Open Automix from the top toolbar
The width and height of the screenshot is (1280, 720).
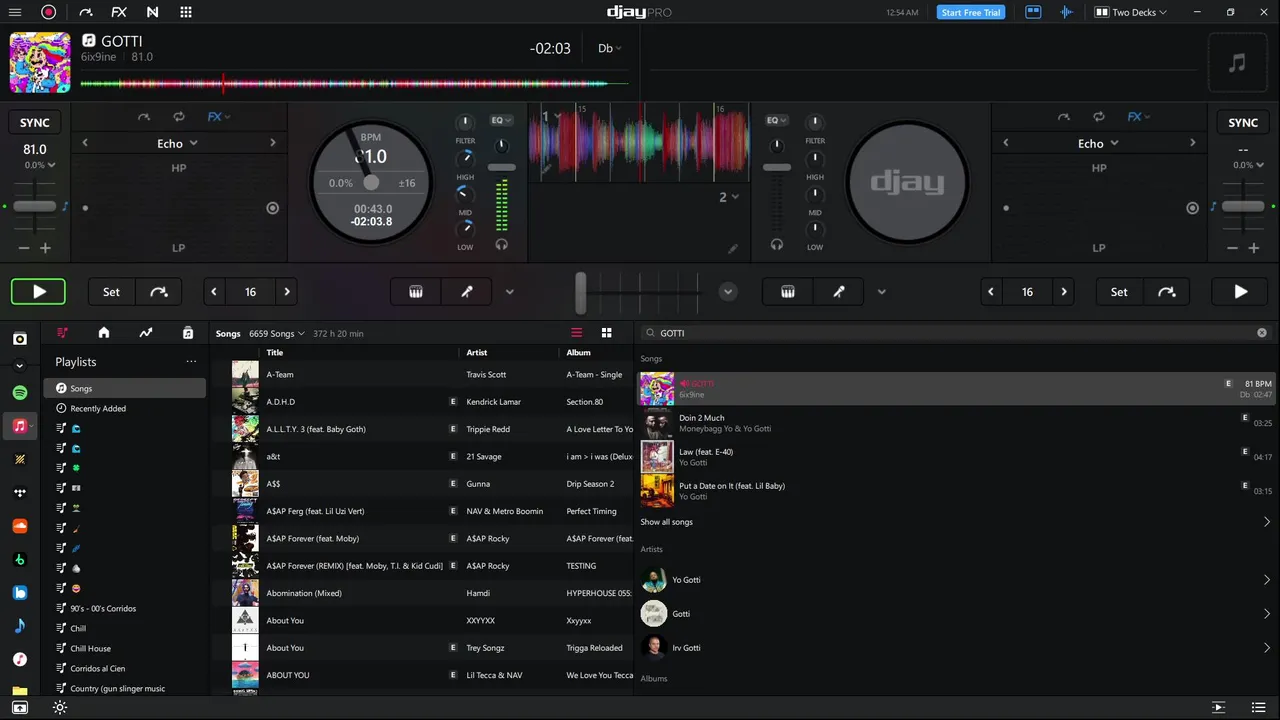tap(85, 12)
